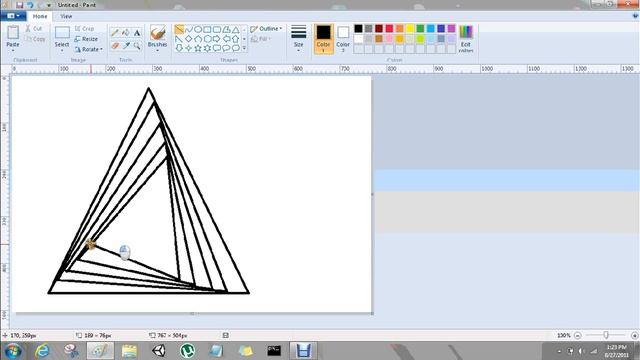Viewport: 640px width, 360px height.
Task: Open Internet Explorer from taskbar
Action: [42, 351]
